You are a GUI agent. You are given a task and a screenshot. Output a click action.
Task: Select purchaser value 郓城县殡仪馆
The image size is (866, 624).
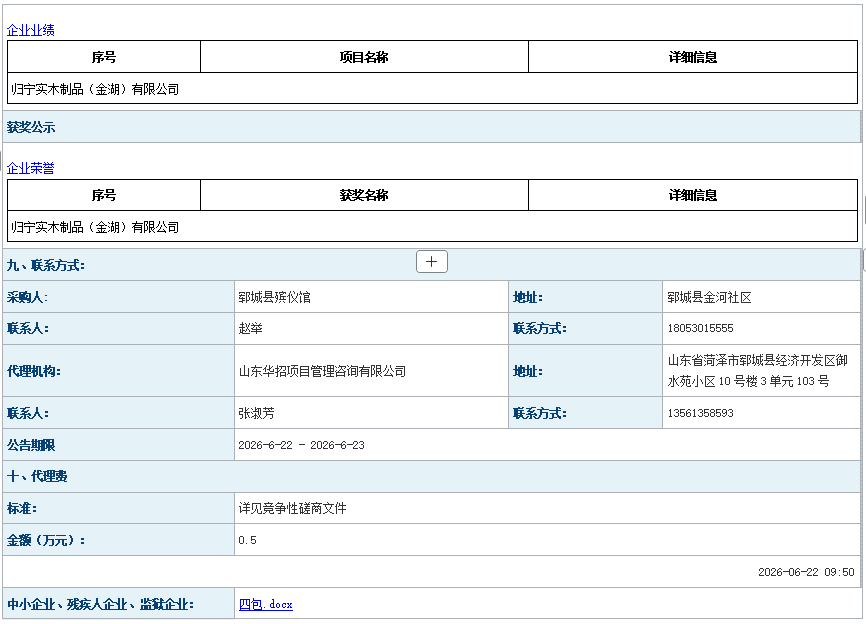click(274, 297)
